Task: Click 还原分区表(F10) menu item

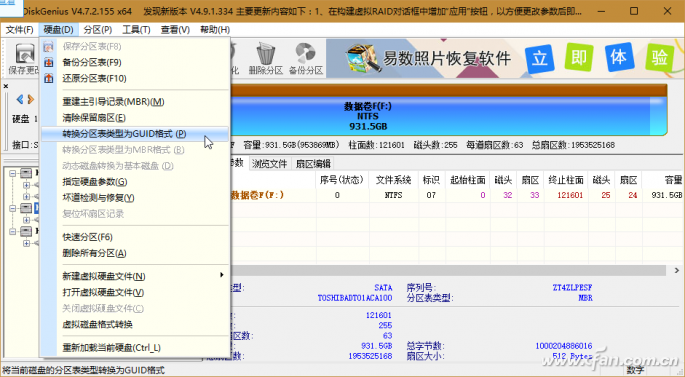Action: [135, 79]
